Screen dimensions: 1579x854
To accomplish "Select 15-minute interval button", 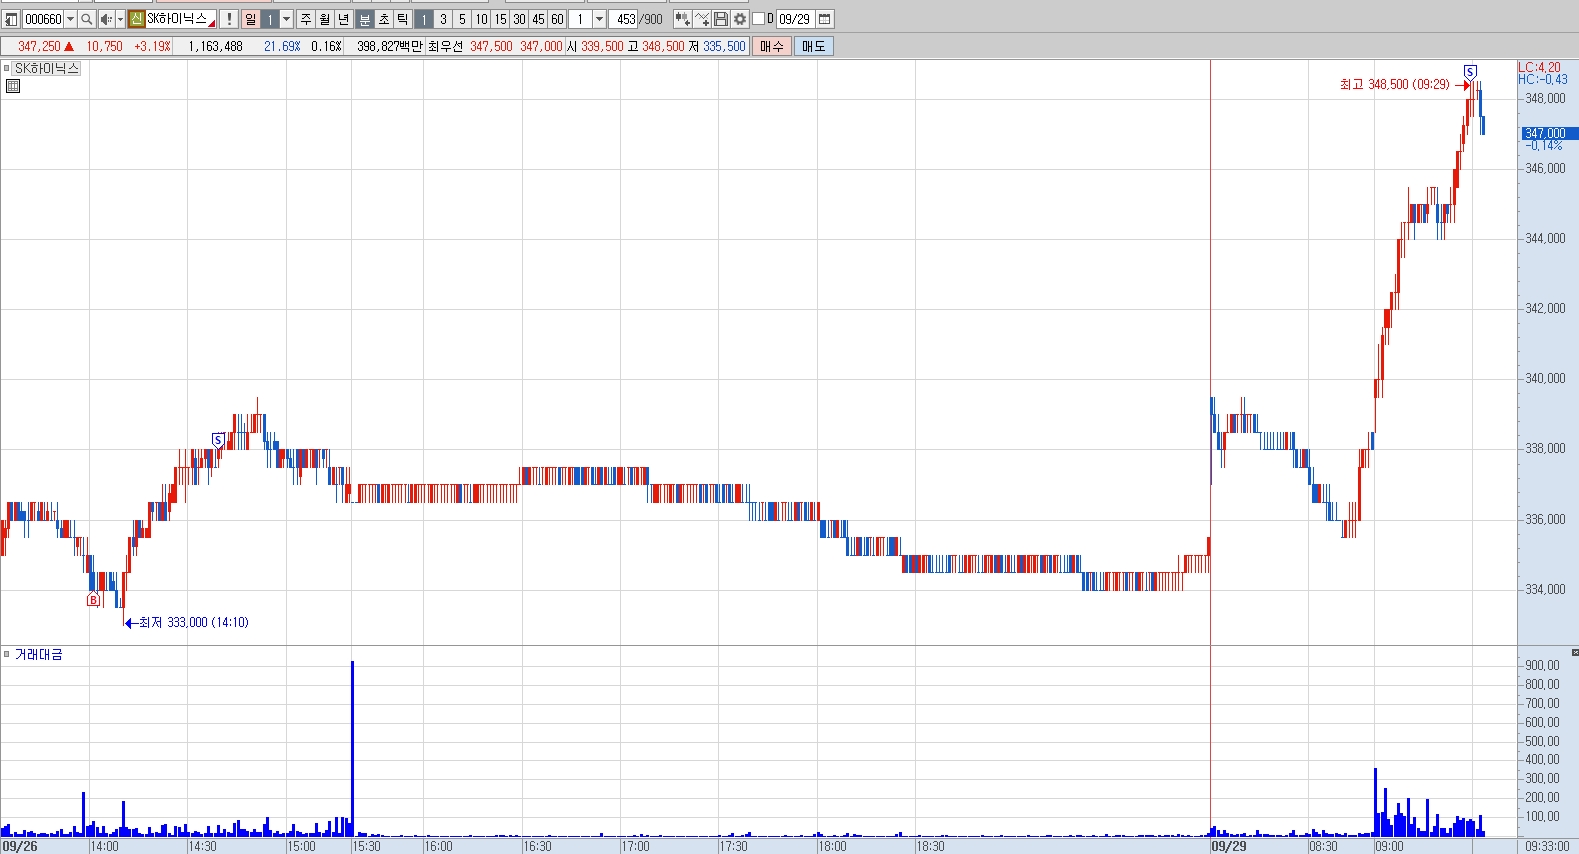I will [500, 19].
